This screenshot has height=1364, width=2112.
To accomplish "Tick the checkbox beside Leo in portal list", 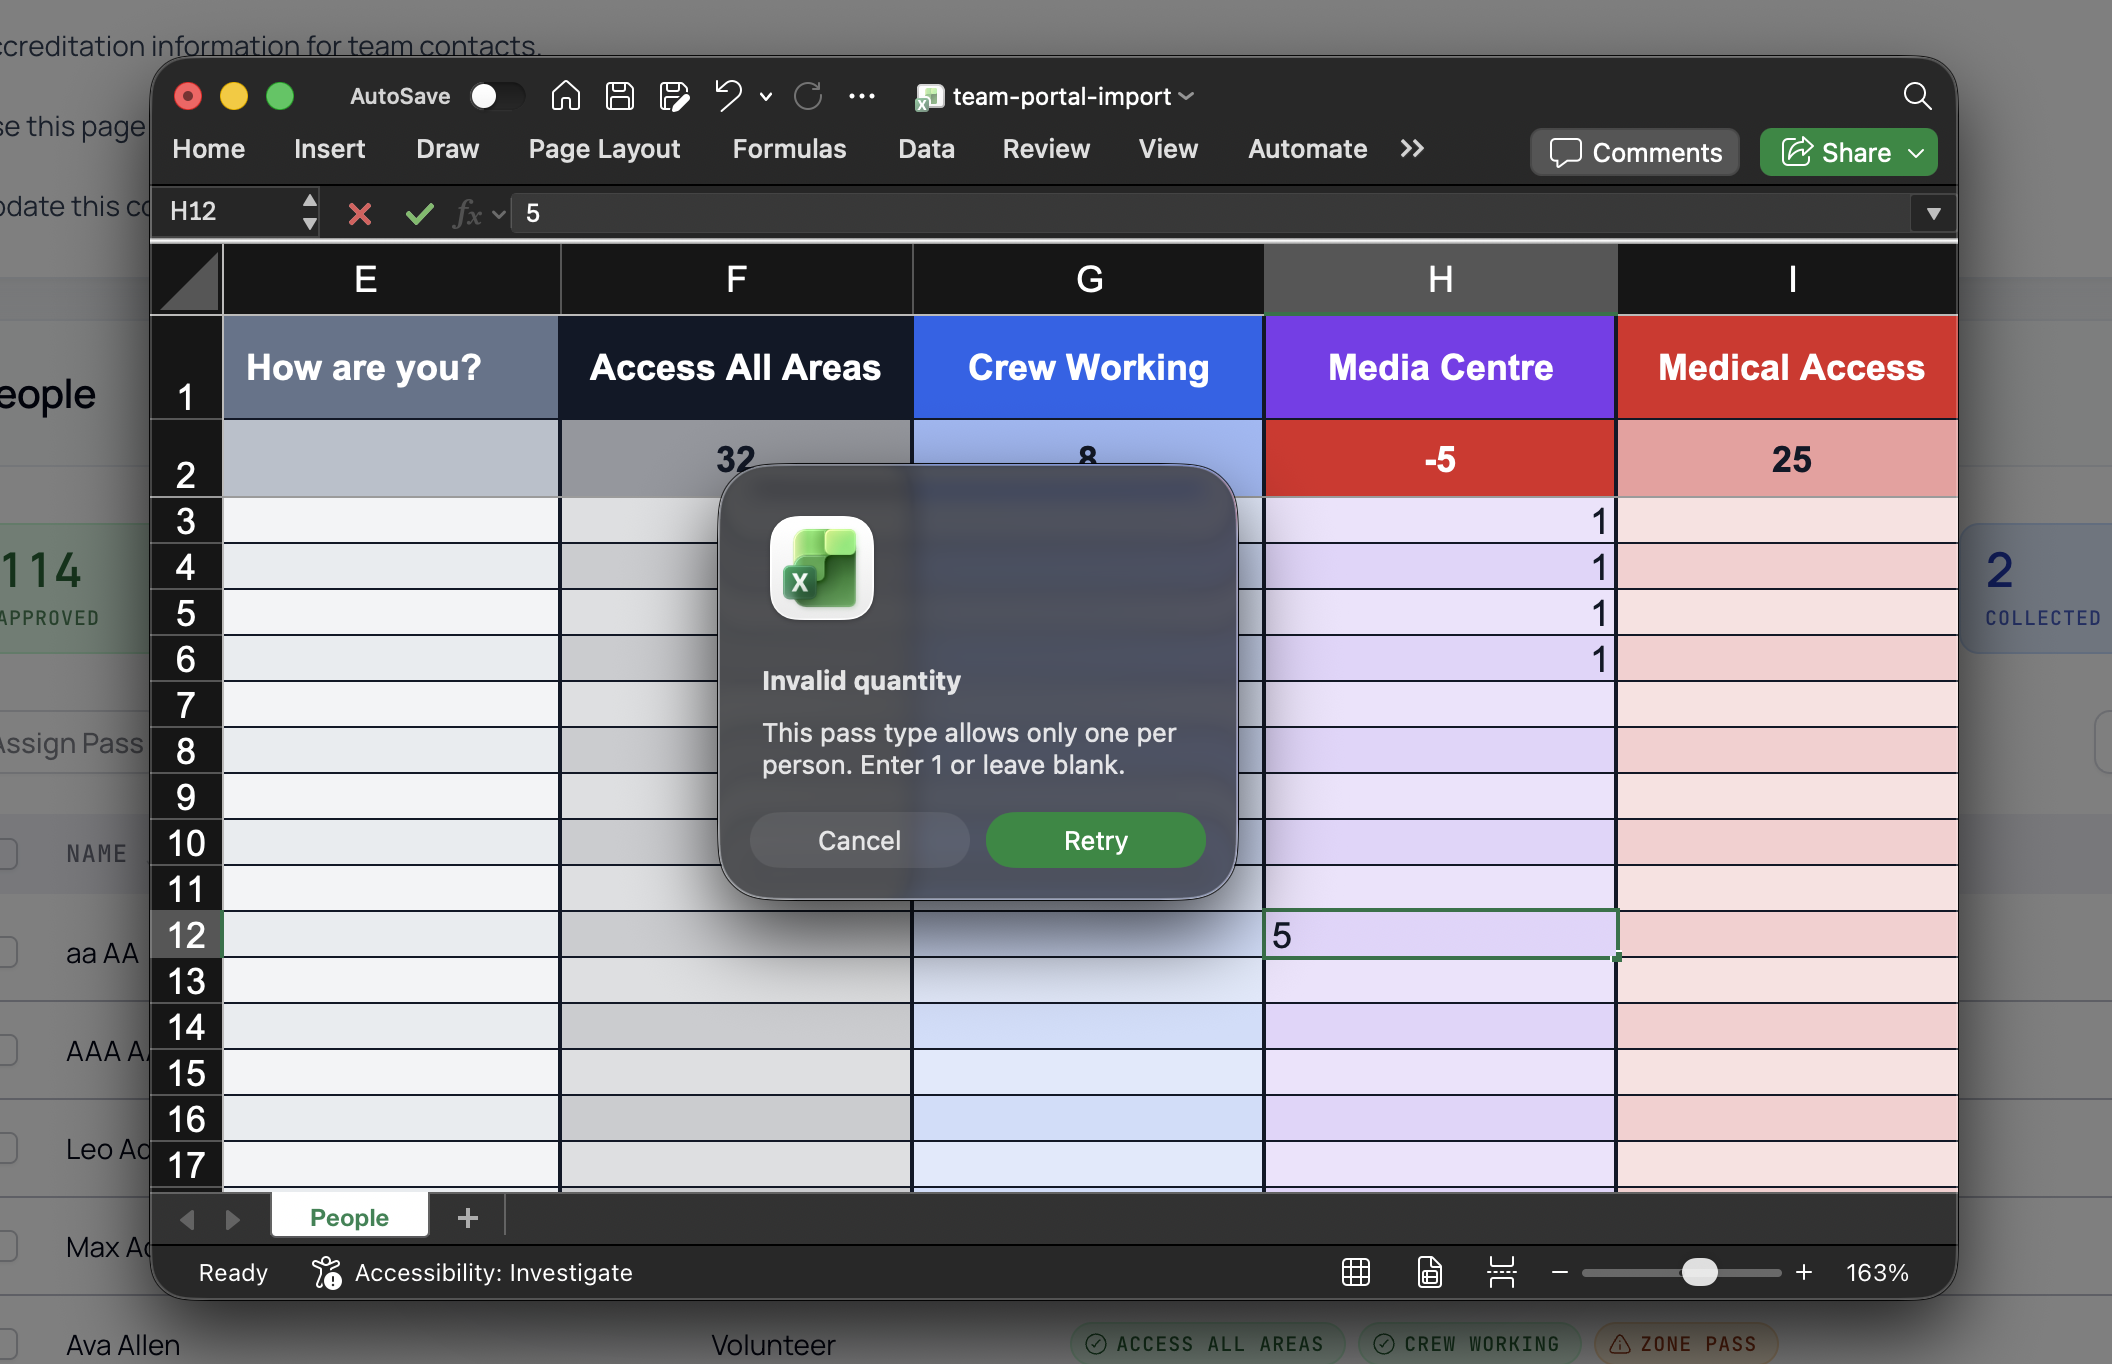I will 6,1148.
